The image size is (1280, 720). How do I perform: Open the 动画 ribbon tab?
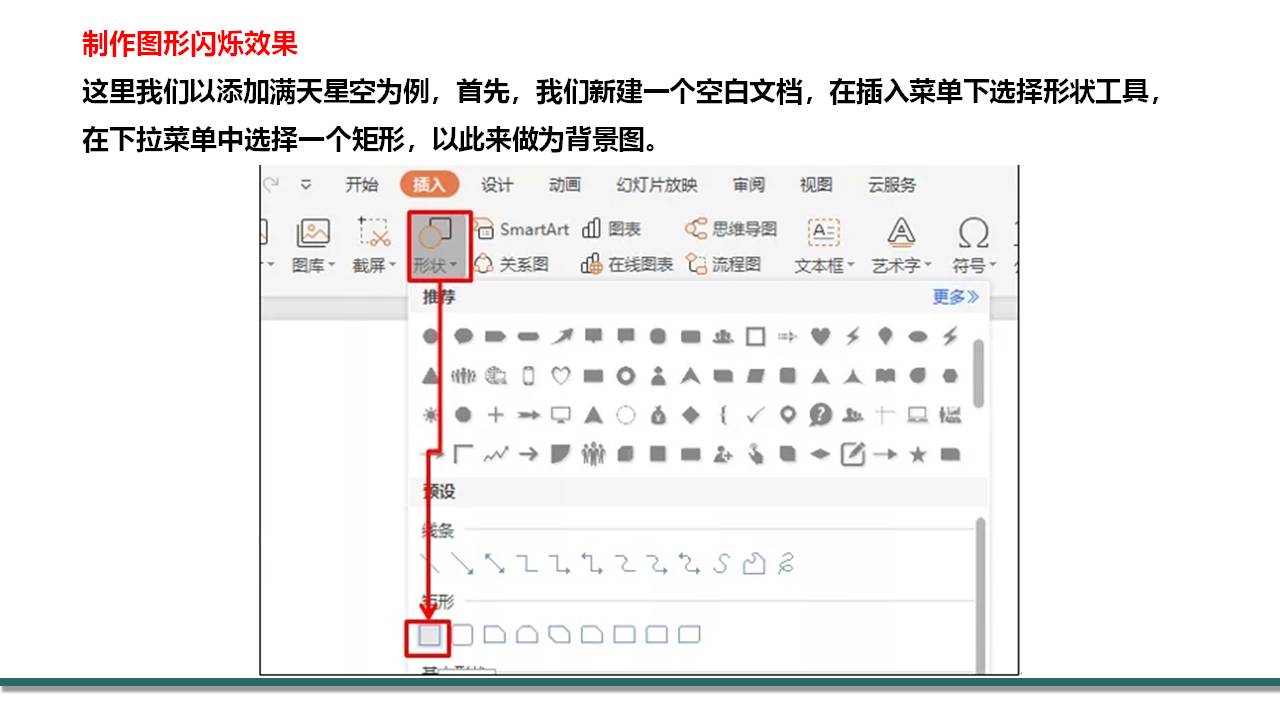click(564, 185)
